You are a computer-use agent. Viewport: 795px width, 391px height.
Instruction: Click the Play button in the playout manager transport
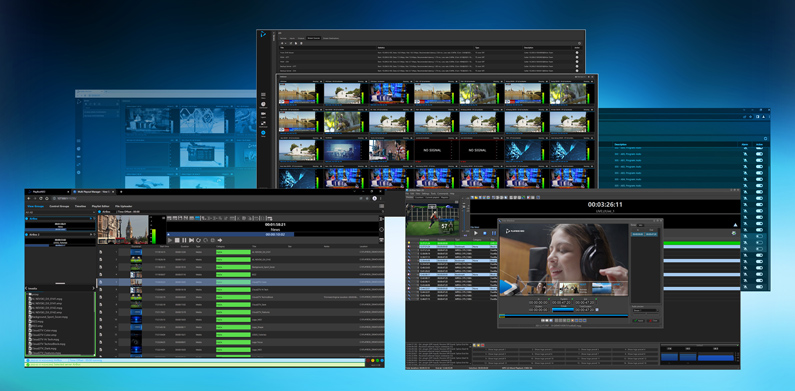click(170, 240)
